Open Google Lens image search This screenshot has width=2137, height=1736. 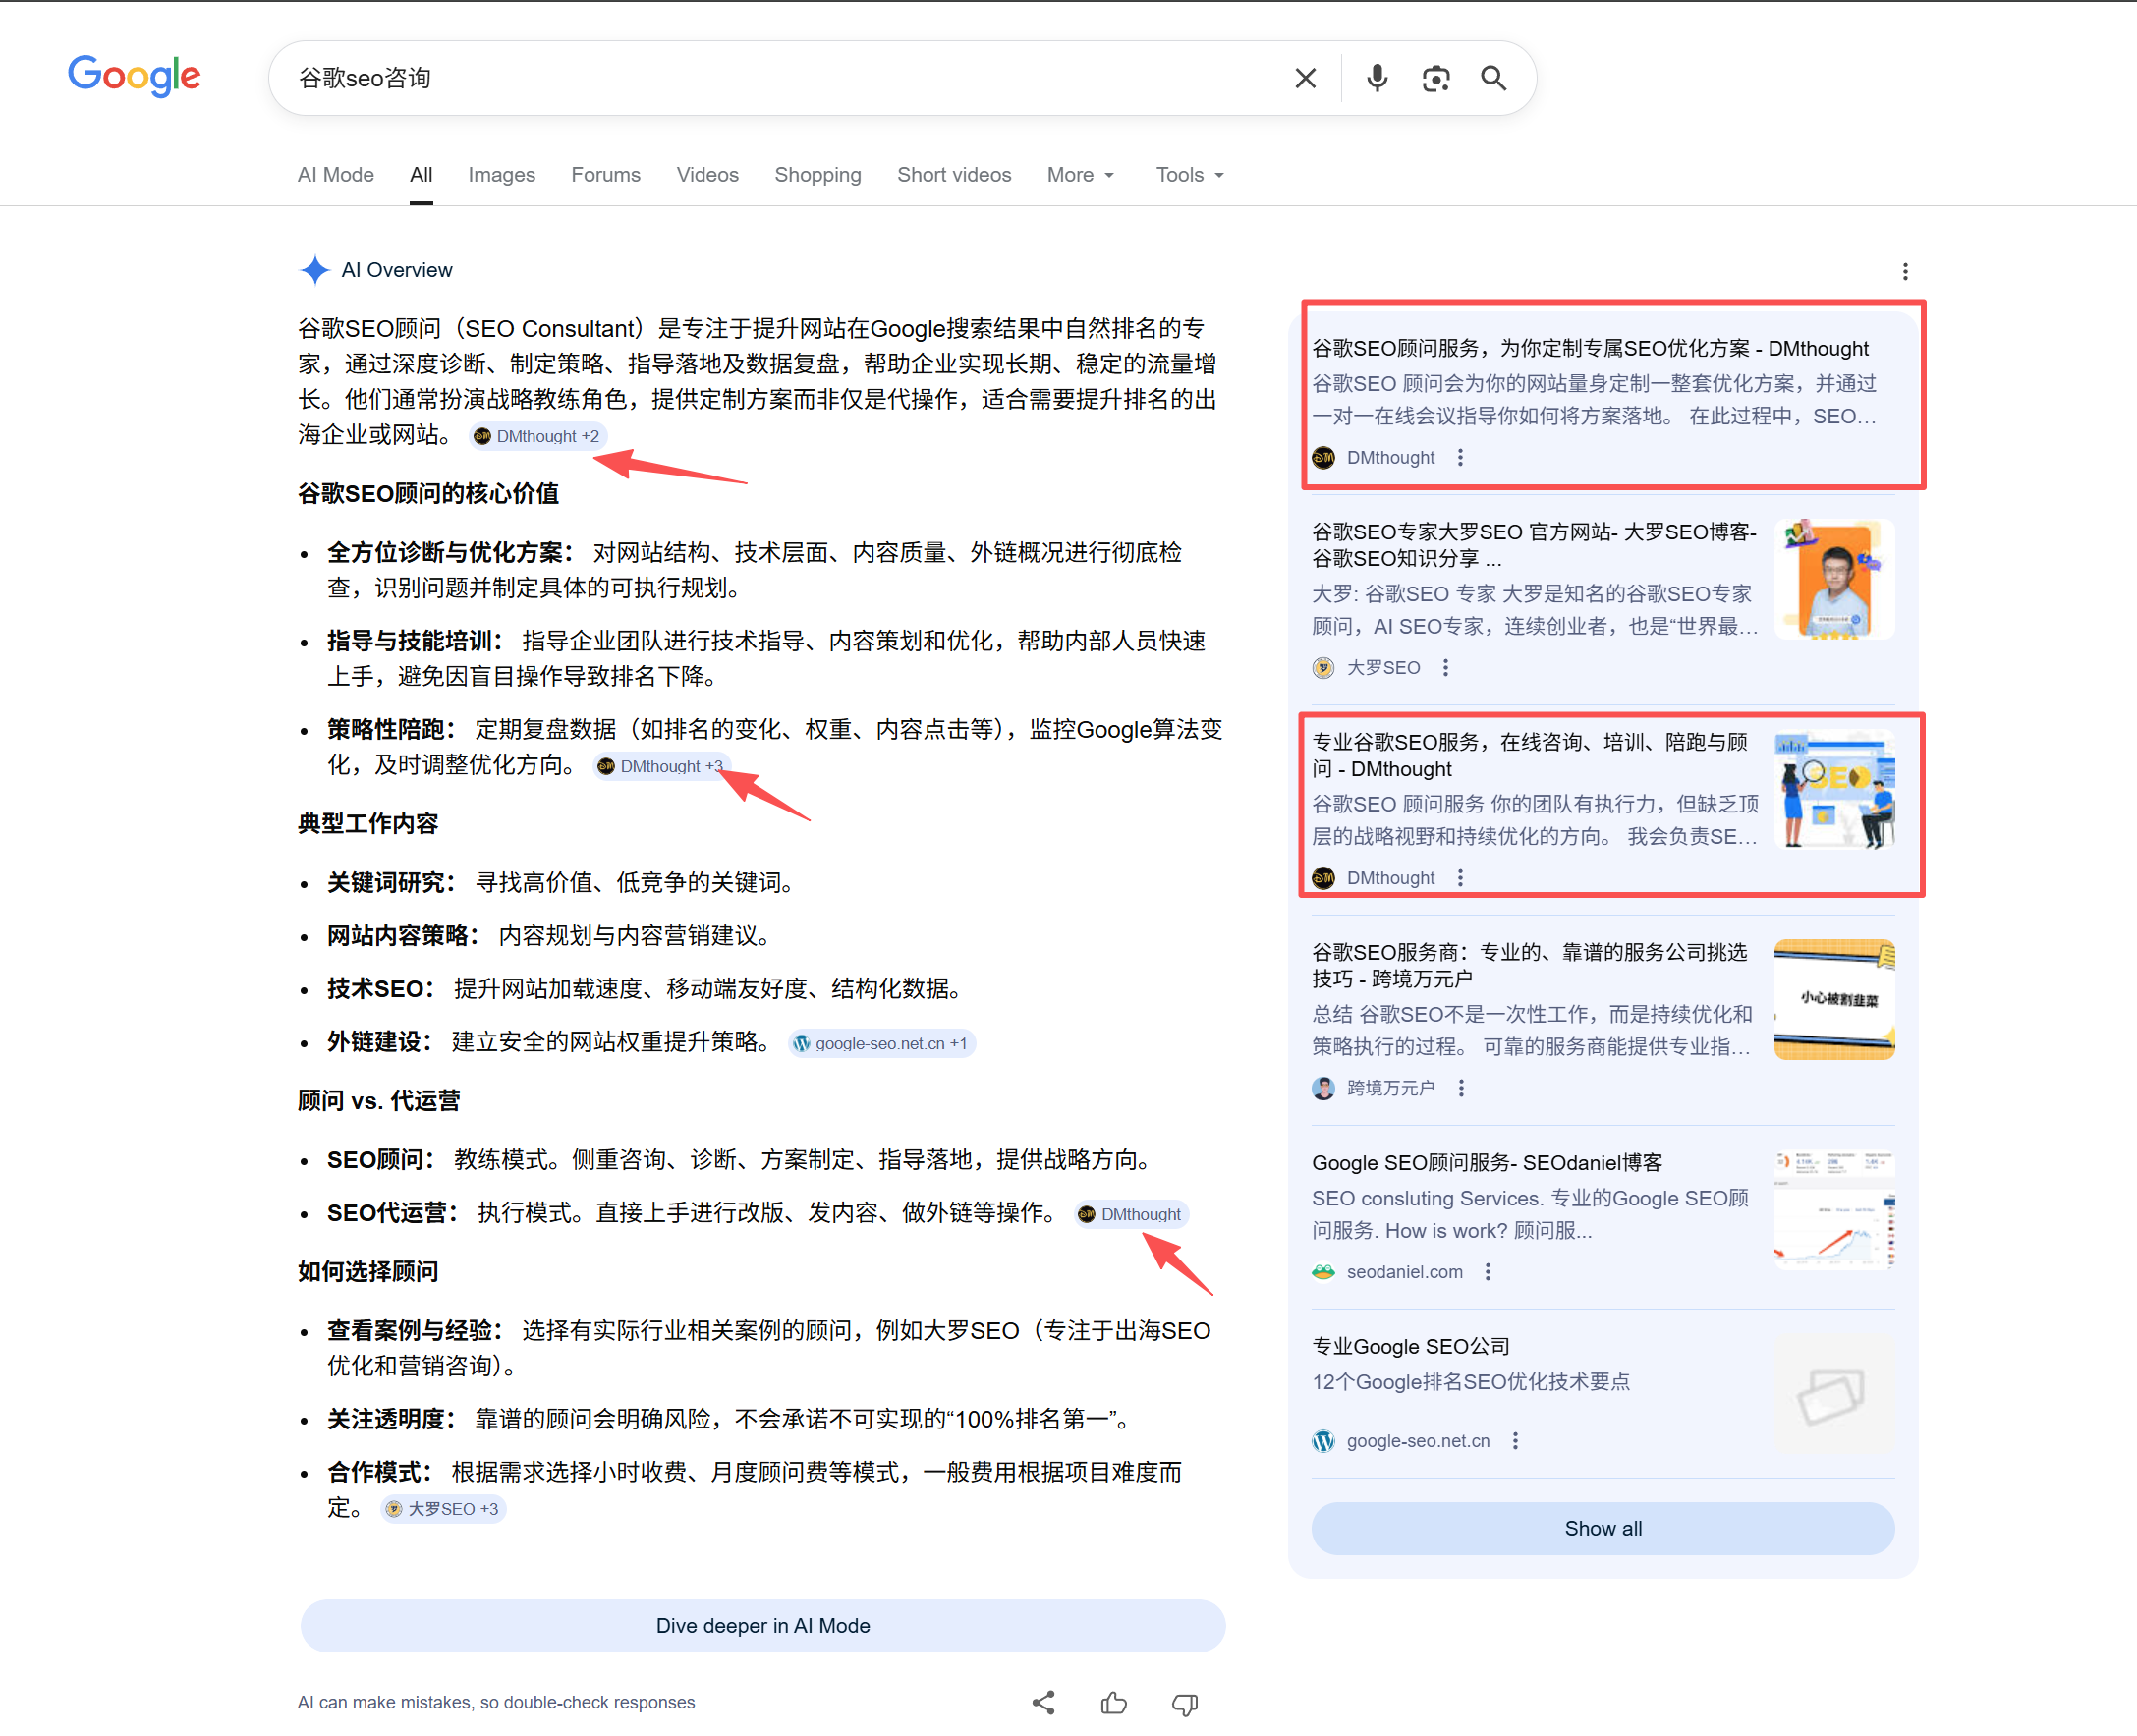tap(1437, 77)
